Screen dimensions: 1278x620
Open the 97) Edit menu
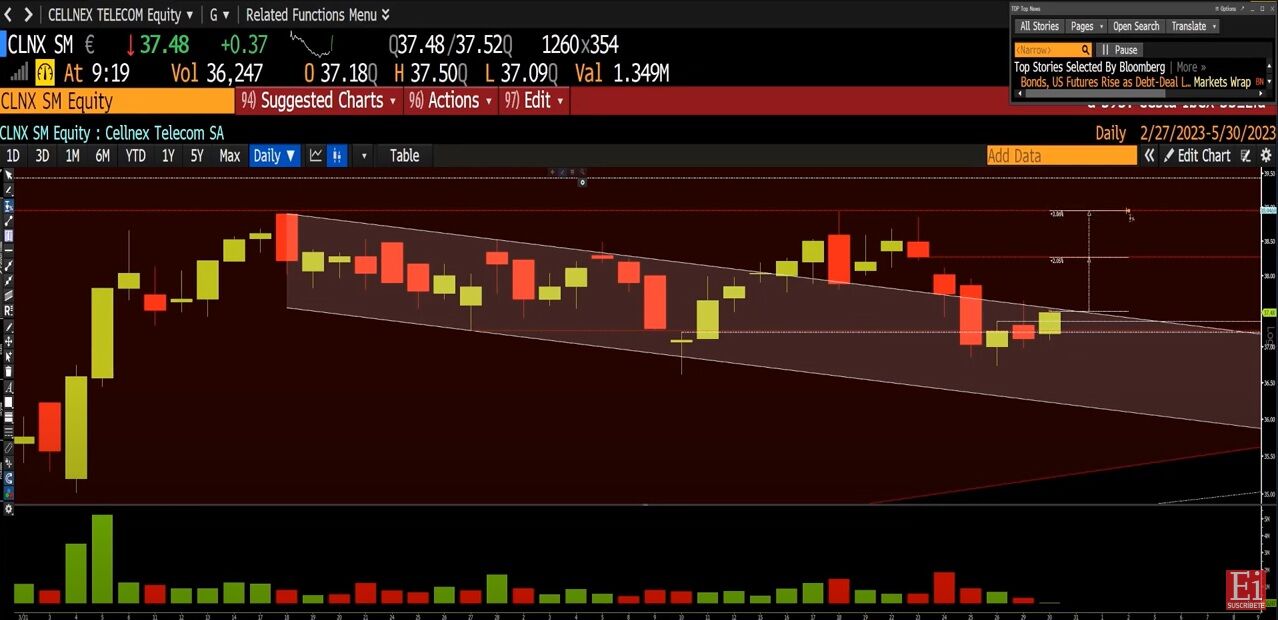[535, 100]
